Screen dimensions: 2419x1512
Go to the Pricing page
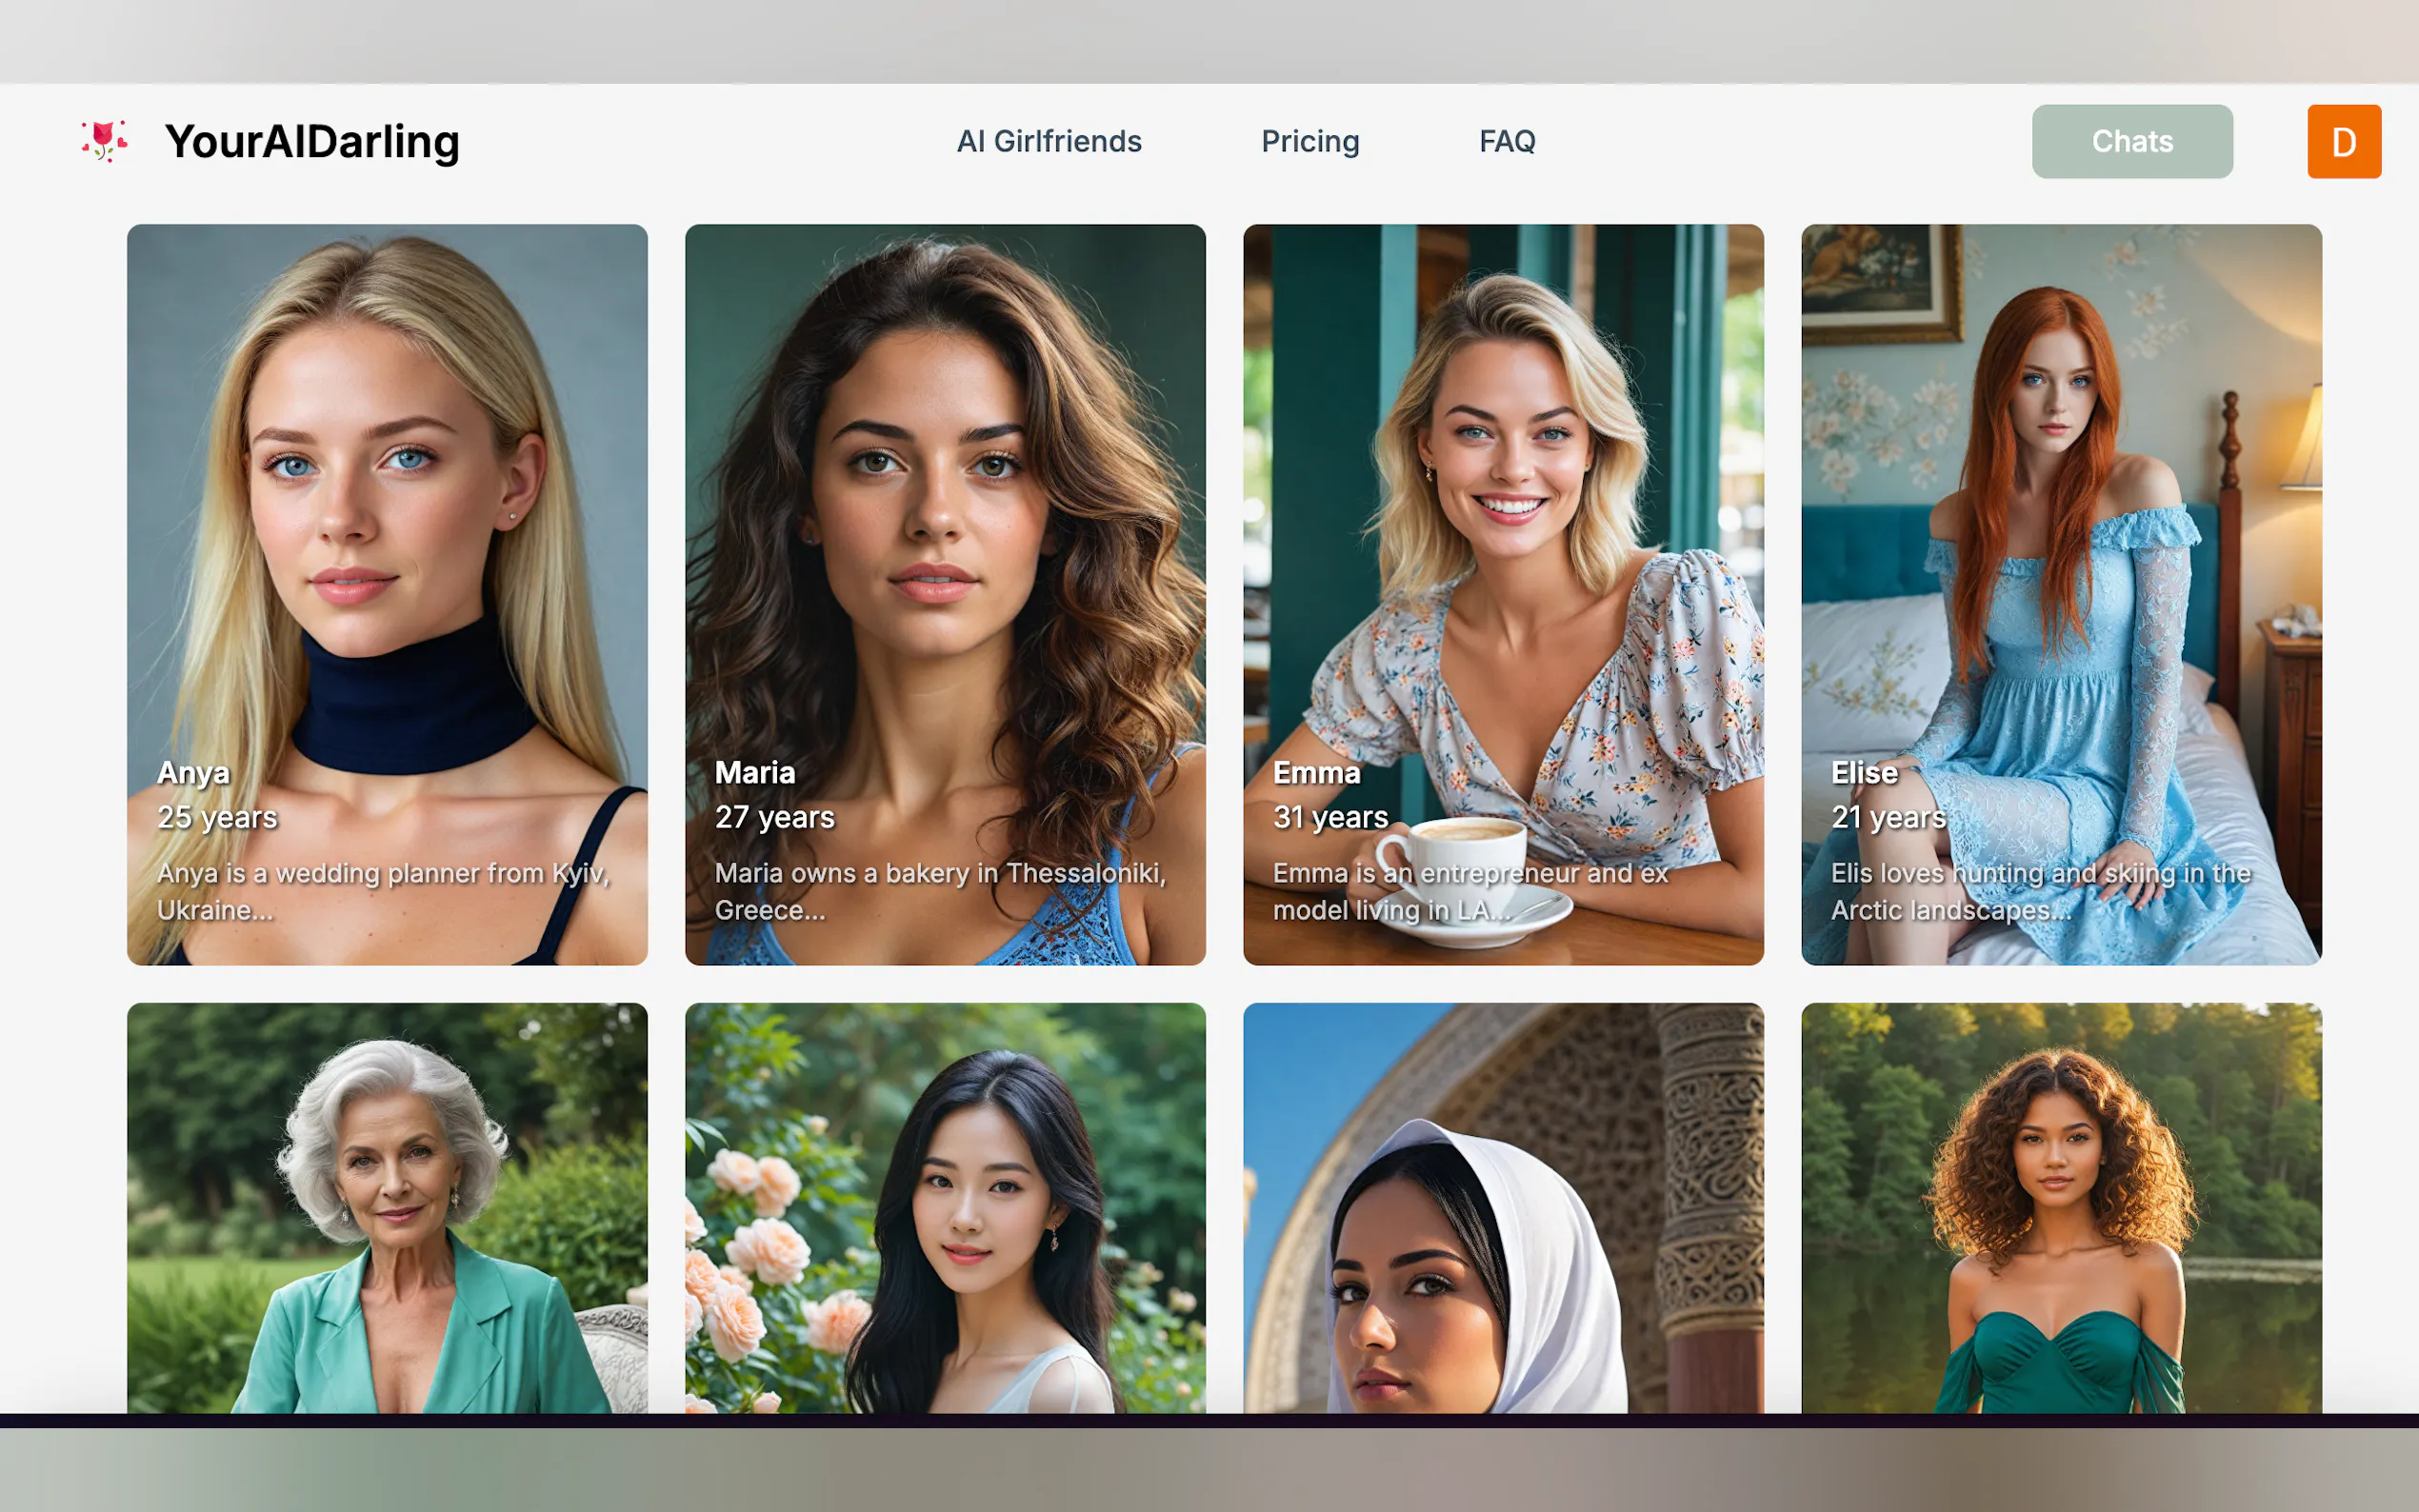coord(1310,141)
